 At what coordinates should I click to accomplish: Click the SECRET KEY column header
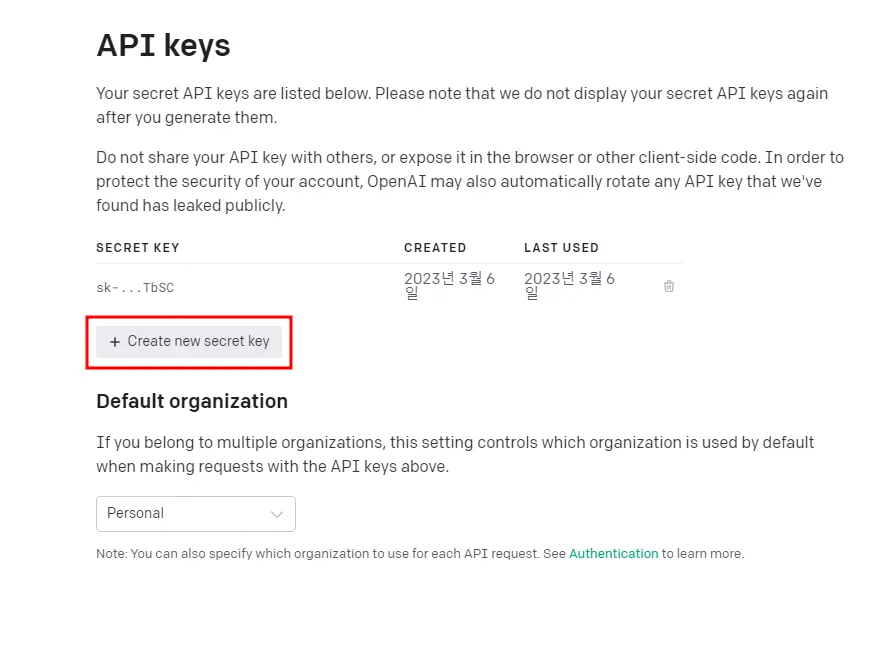[138, 248]
